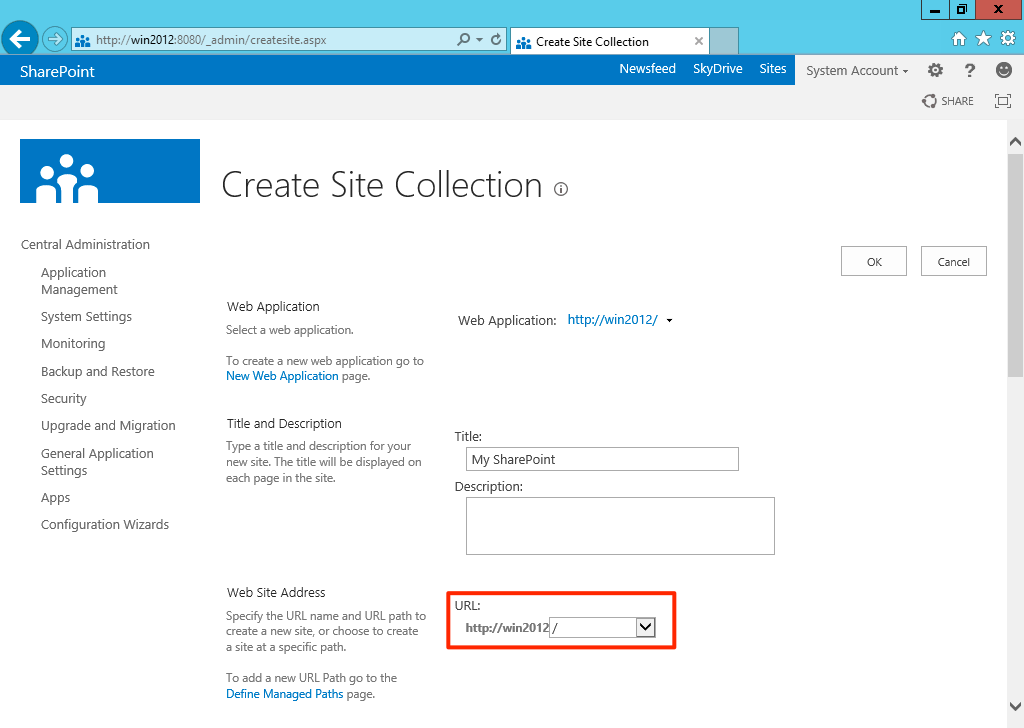
Task: Open Backup and Restore in sidebar
Action: [x=97, y=372]
